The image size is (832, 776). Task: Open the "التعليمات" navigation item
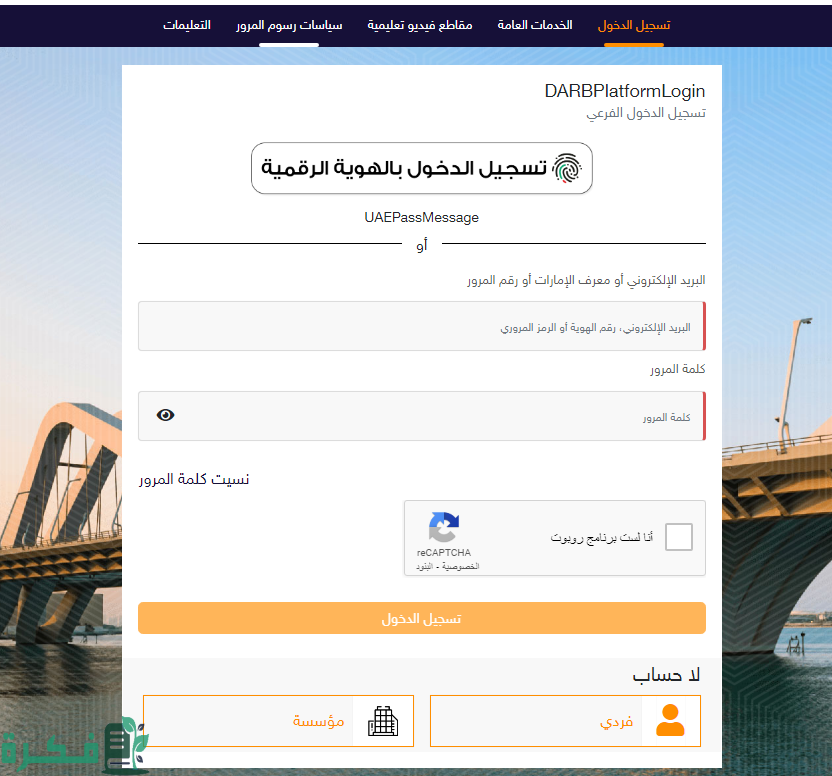(x=187, y=24)
